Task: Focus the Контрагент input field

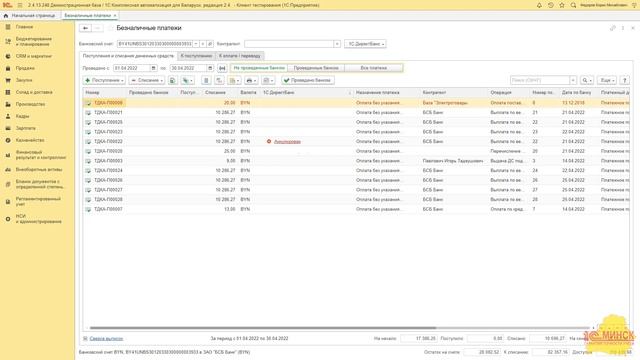Action: 289,44
